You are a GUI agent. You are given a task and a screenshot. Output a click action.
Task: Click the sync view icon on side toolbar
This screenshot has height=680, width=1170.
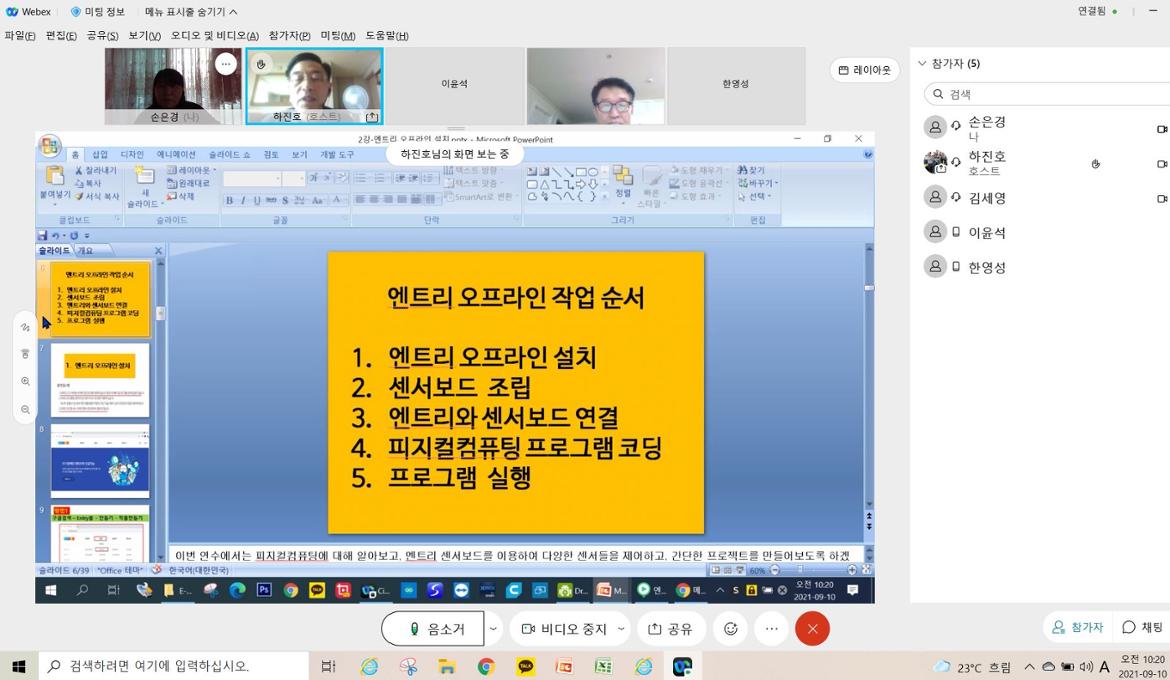pyautogui.click(x=25, y=354)
